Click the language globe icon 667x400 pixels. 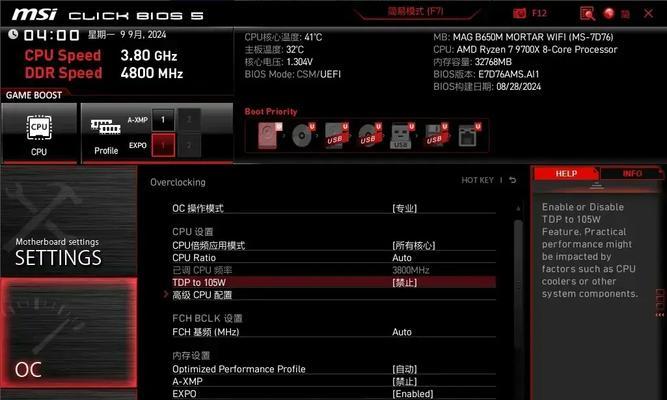coord(609,14)
